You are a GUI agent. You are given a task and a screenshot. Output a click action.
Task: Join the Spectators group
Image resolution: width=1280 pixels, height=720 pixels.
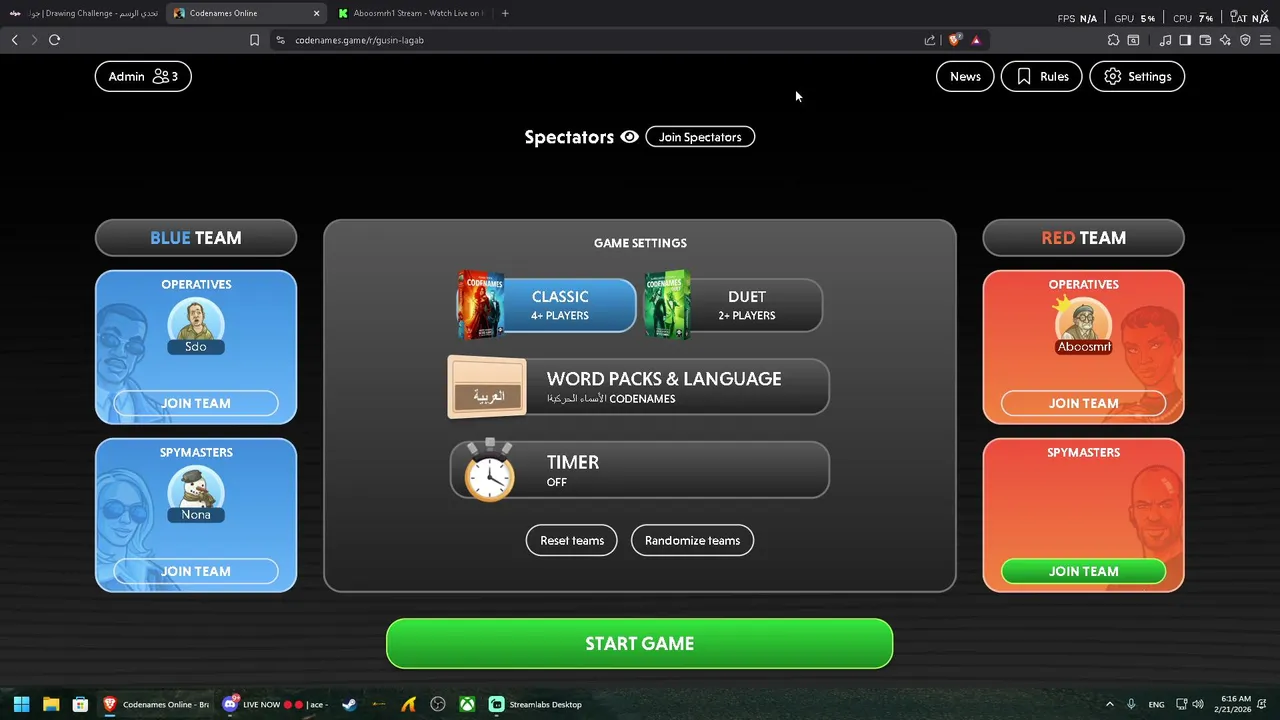tap(700, 137)
